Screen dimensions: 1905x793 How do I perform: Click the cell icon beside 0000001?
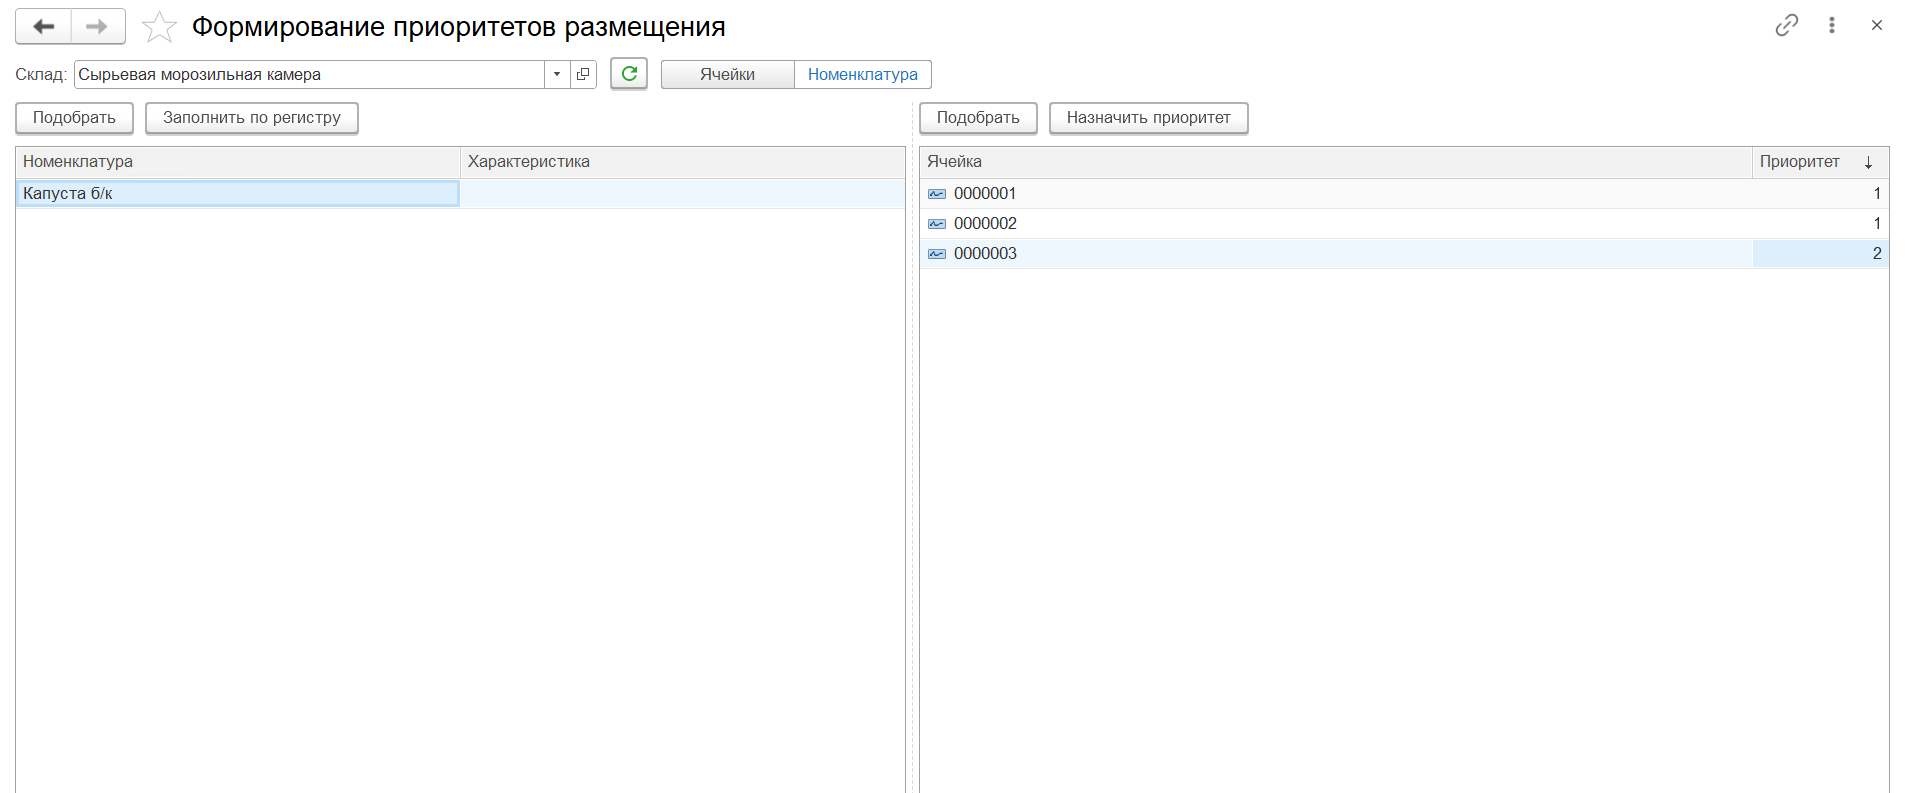937,194
